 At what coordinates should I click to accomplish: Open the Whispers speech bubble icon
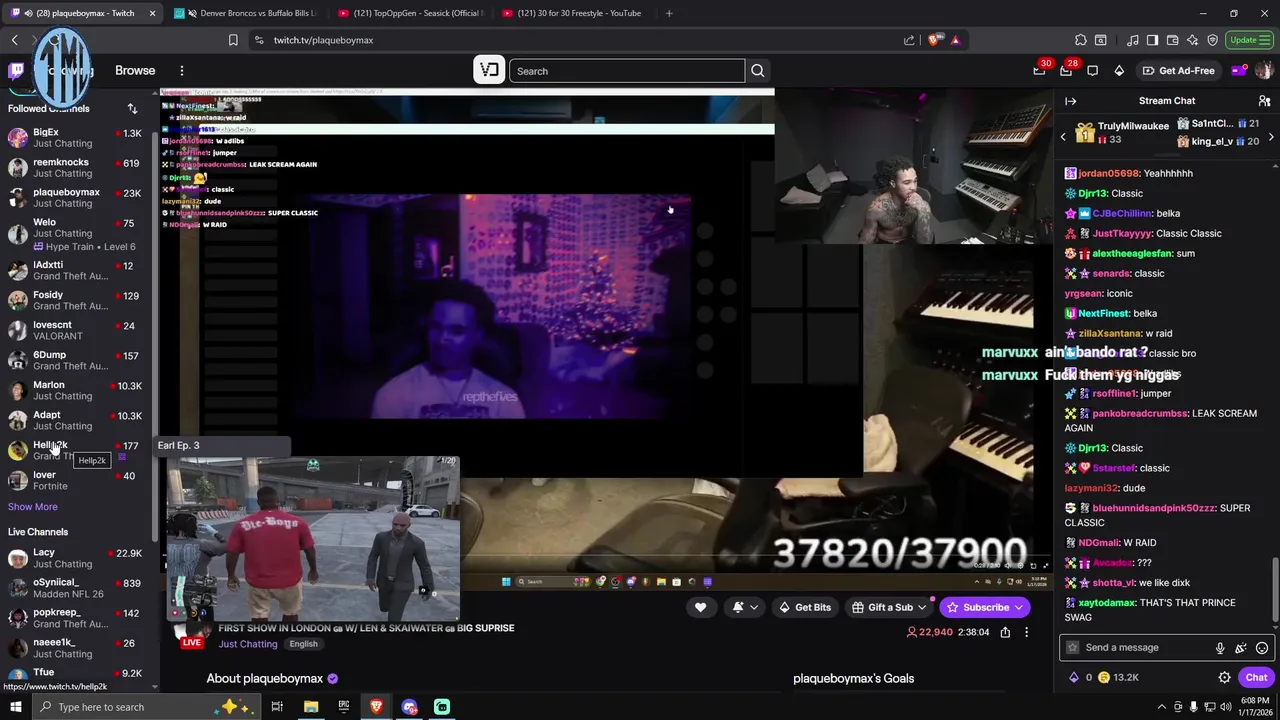click(x=1093, y=71)
